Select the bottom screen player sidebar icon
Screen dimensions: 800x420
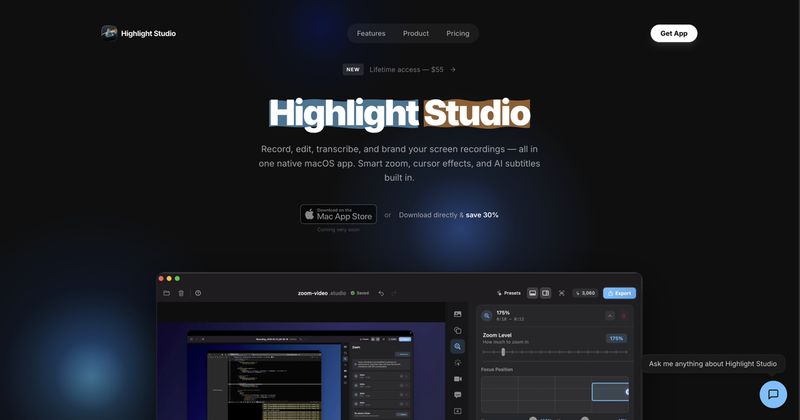458,411
